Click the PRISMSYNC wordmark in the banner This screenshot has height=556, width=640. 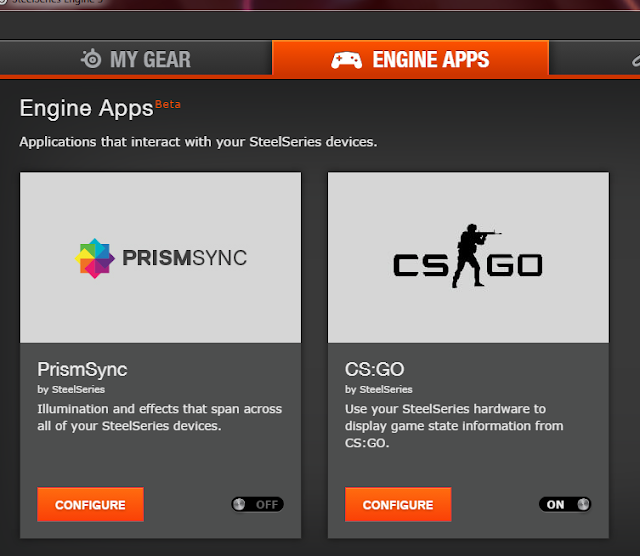tap(184, 258)
